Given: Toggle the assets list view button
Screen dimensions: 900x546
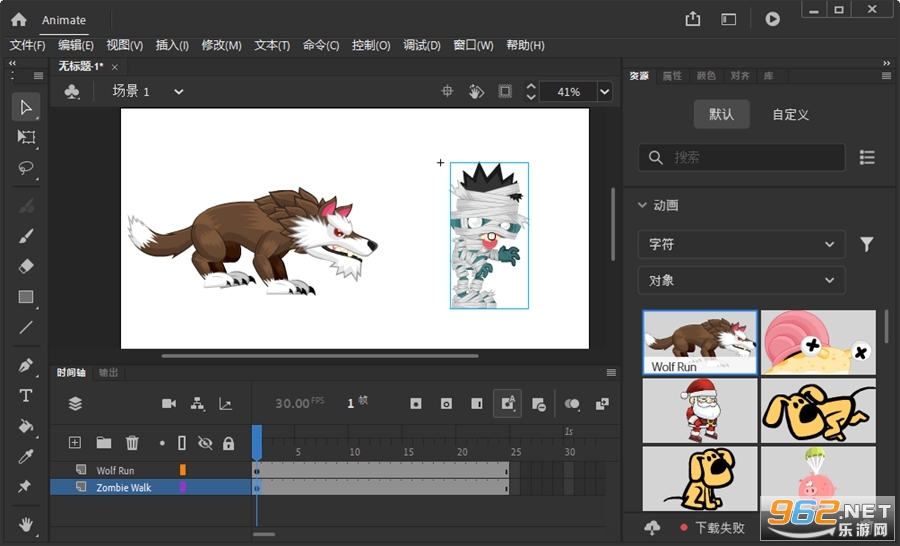Looking at the screenshot, I should 867,157.
